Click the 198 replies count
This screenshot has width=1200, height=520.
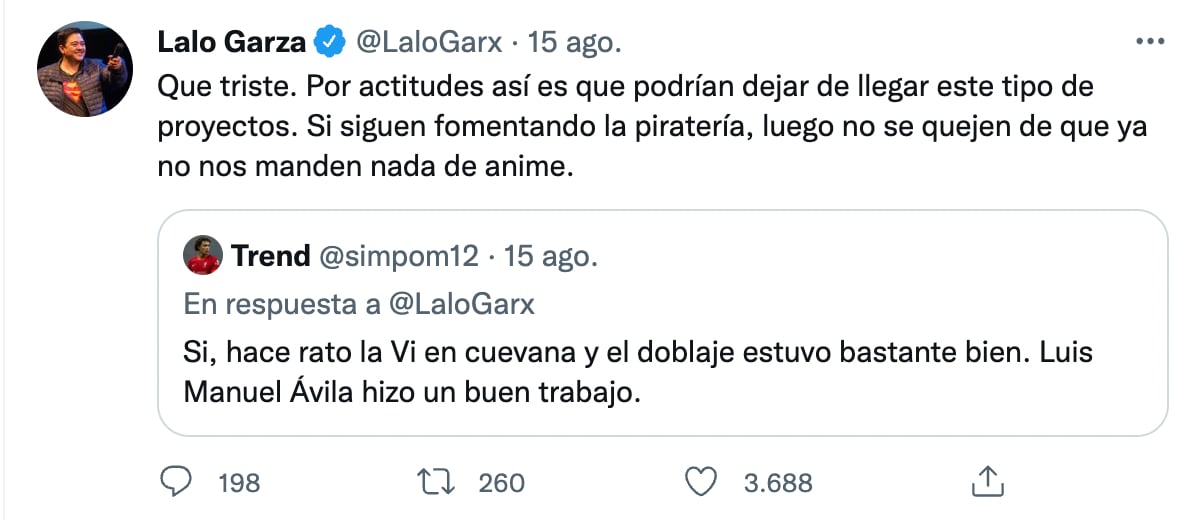coord(238,483)
